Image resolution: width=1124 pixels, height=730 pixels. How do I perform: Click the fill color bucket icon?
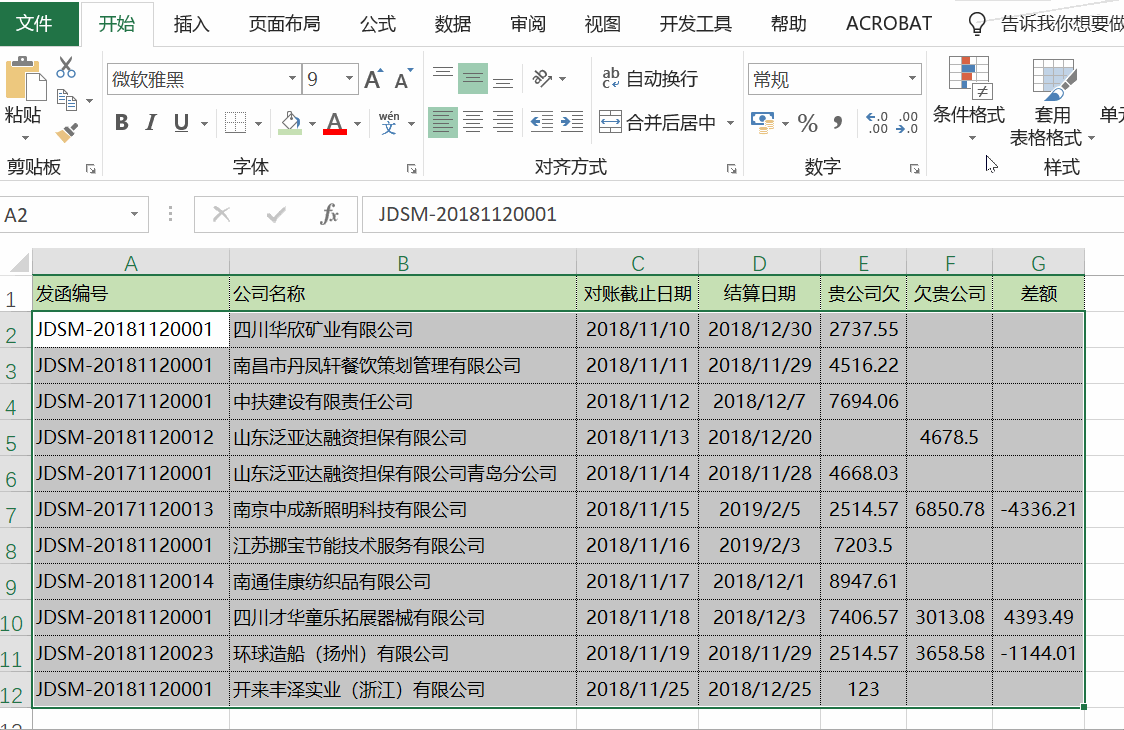[x=290, y=123]
